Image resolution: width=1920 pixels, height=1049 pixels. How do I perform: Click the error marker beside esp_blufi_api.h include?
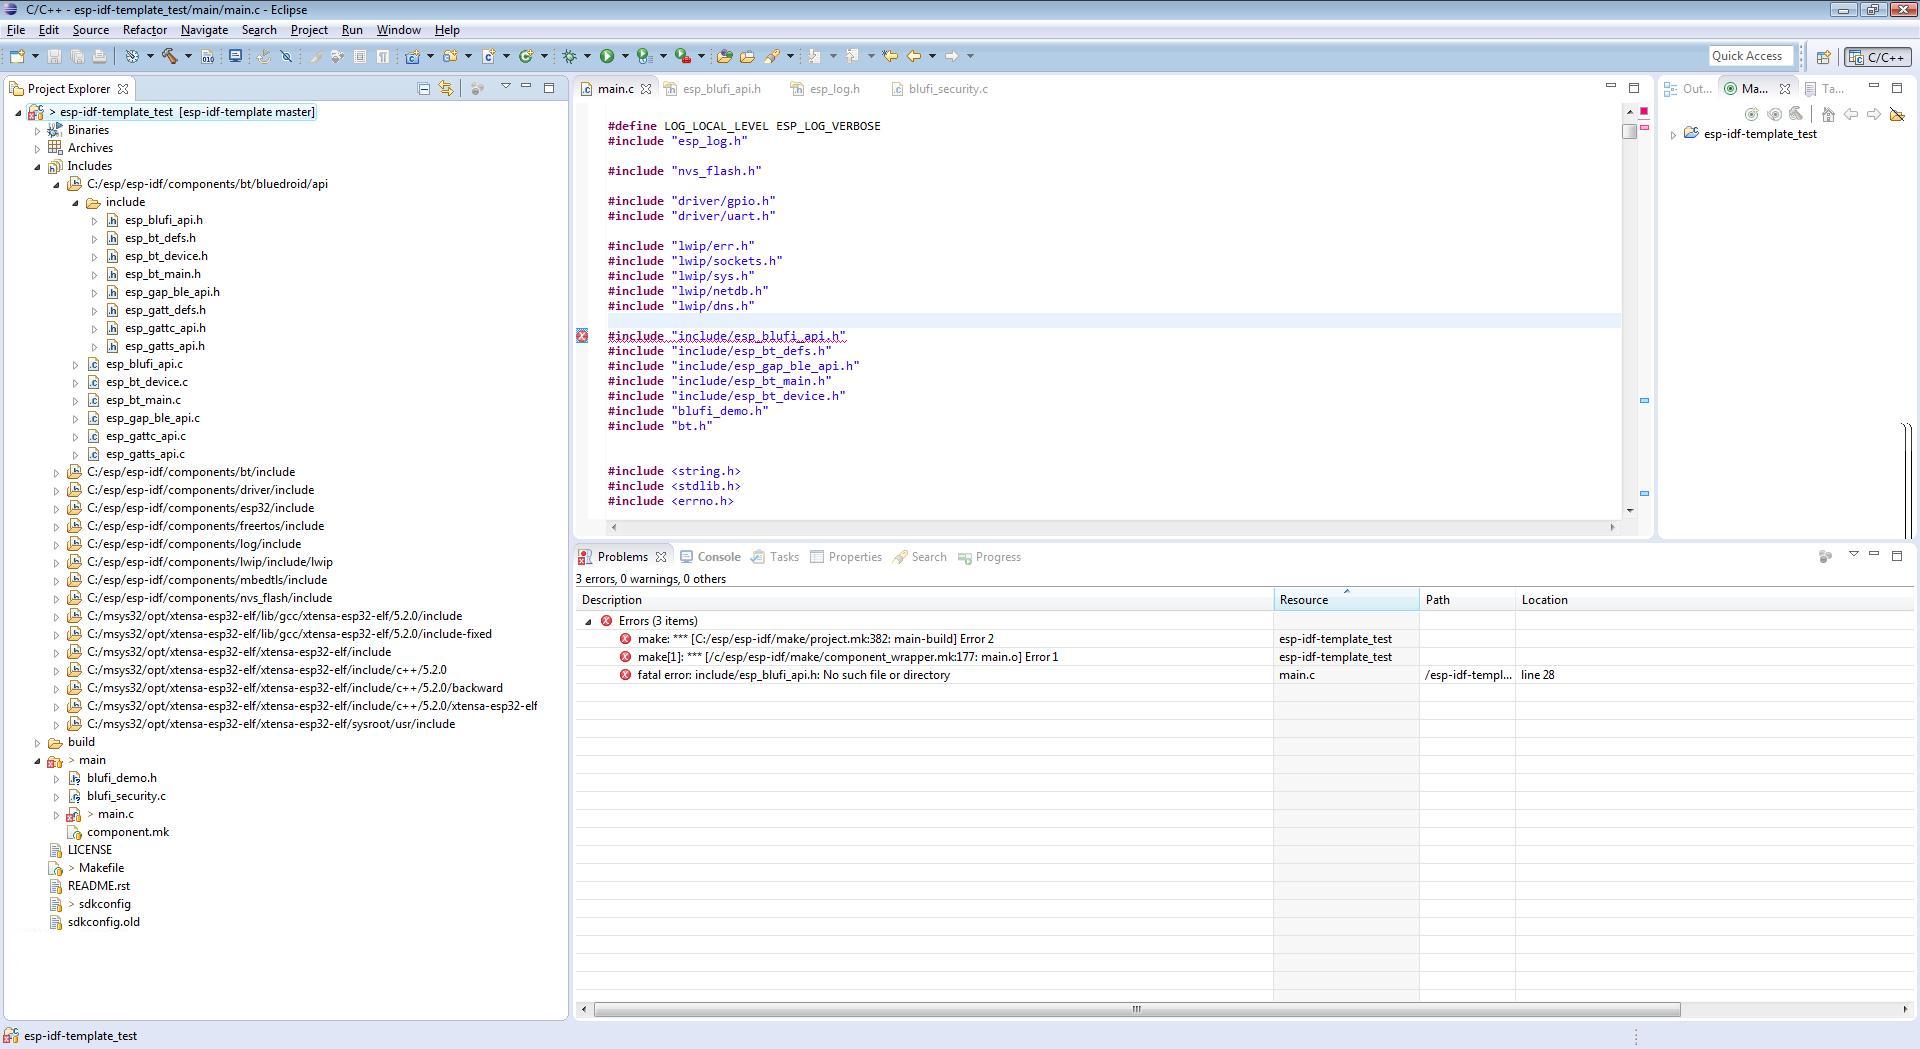(x=582, y=336)
